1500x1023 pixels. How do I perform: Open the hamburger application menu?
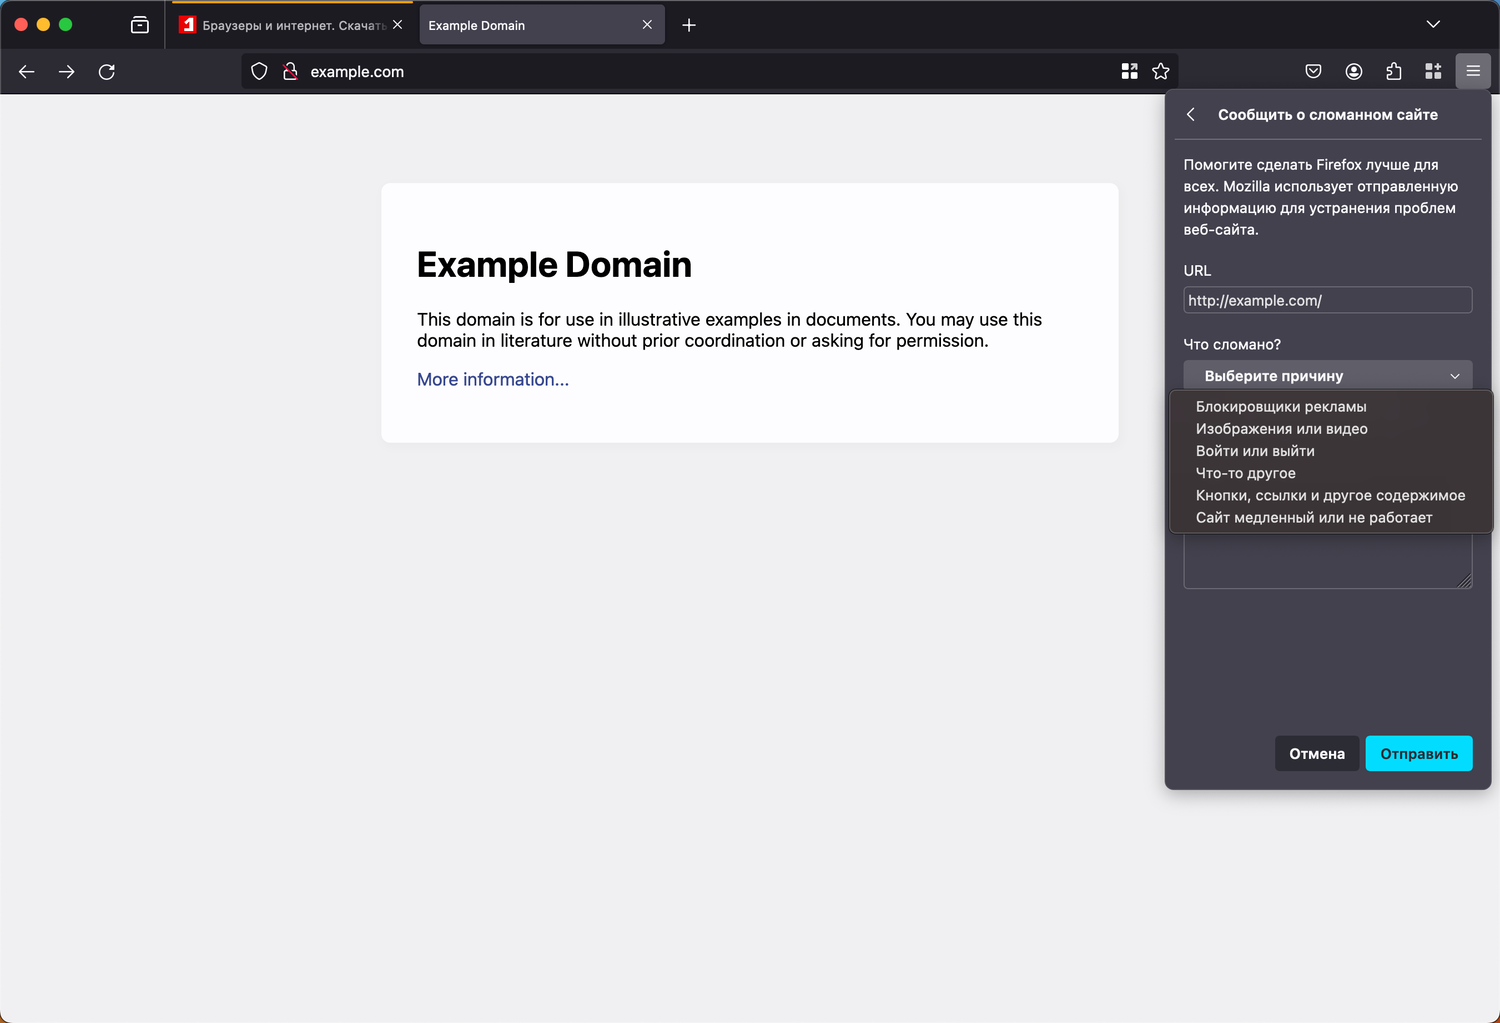tap(1472, 71)
